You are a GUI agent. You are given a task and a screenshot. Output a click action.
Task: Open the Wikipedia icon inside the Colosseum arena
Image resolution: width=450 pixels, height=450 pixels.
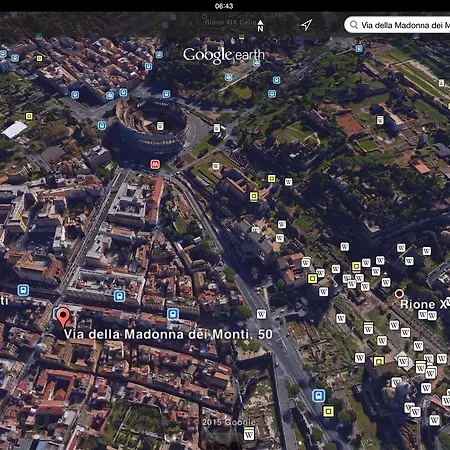160,126
